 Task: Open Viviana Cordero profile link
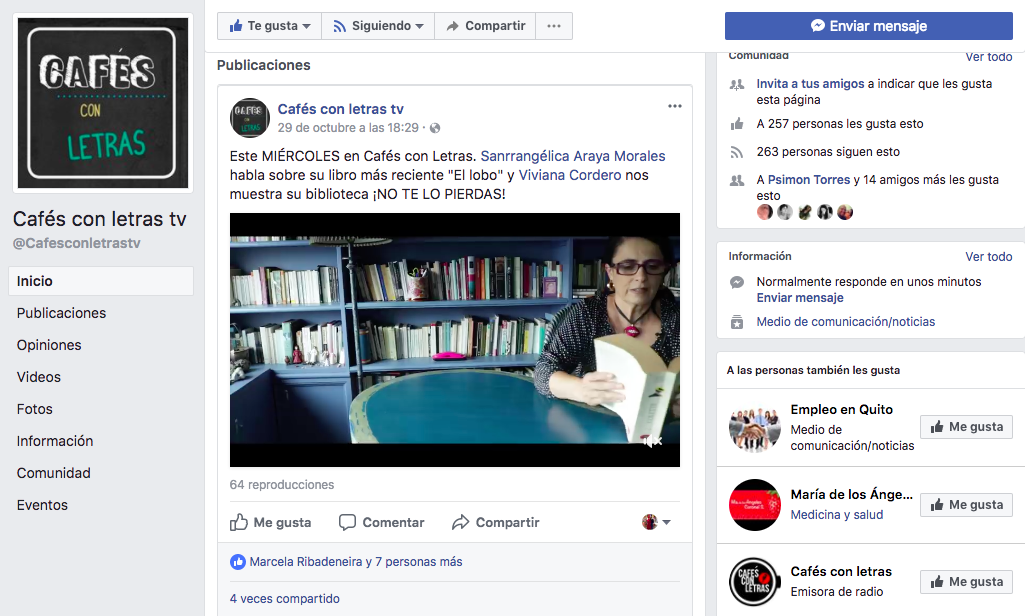[570, 175]
